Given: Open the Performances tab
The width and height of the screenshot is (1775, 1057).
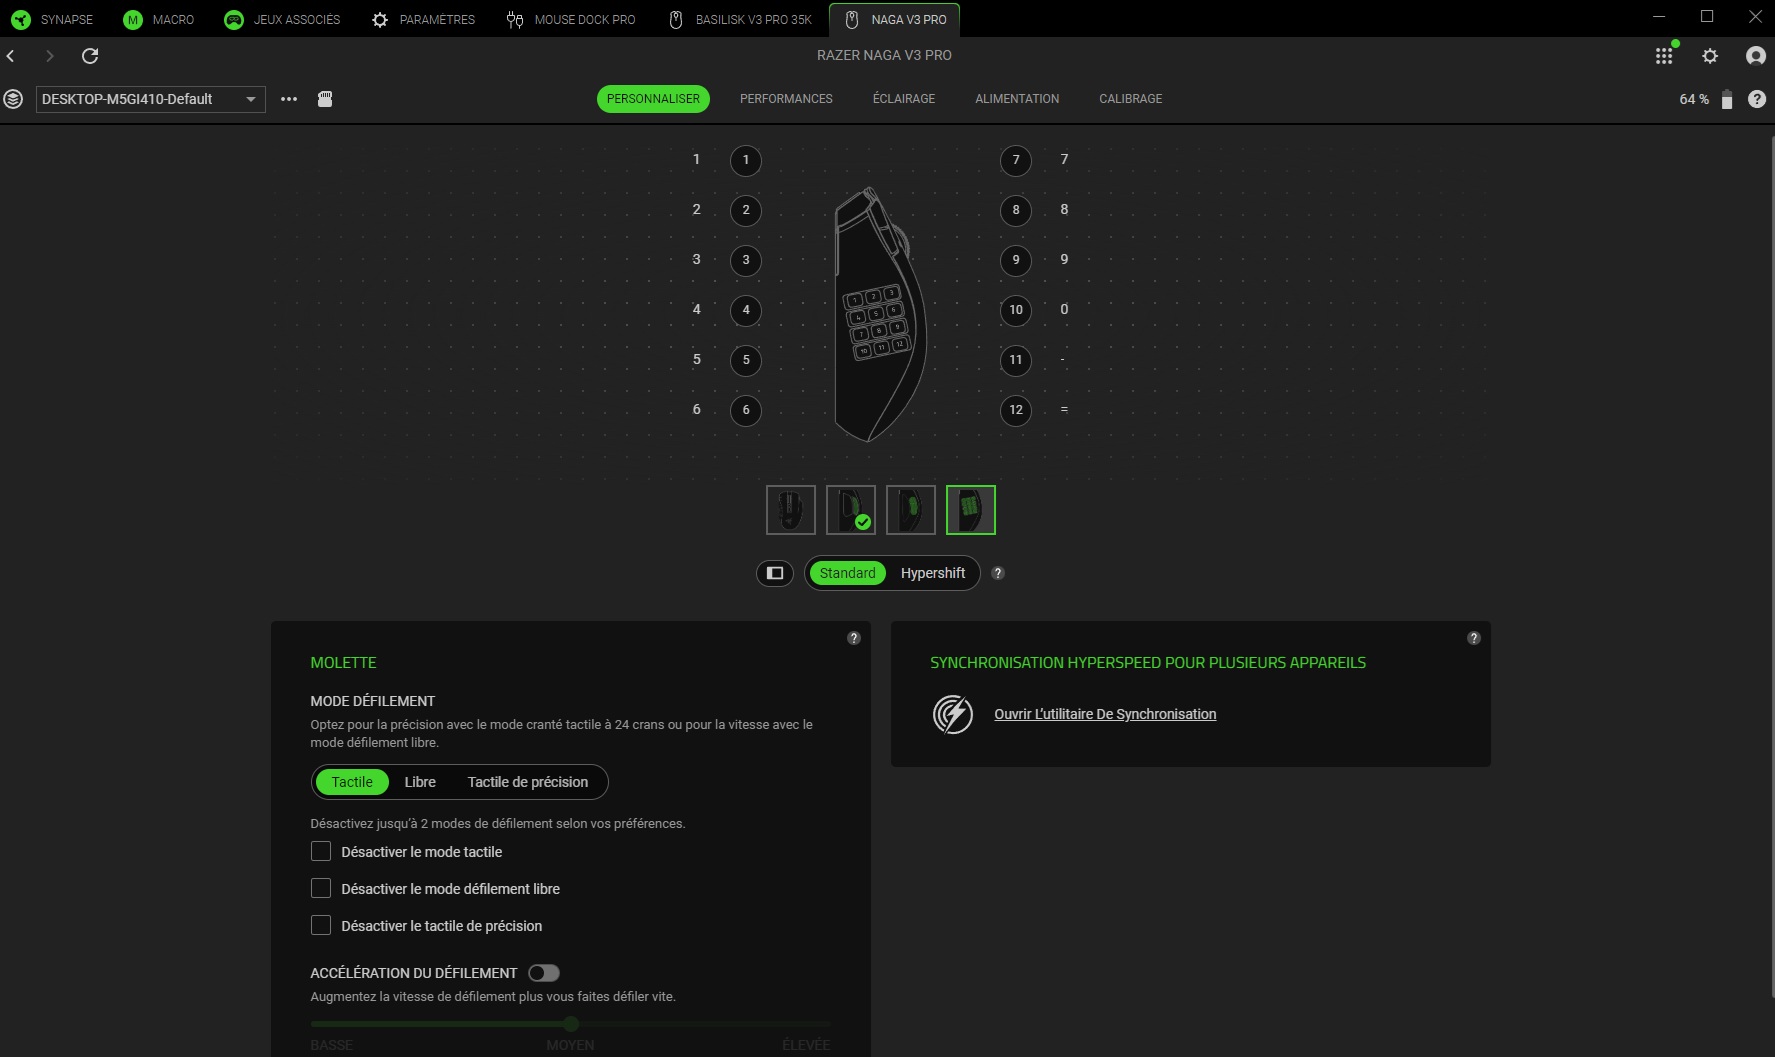Looking at the screenshot, I should [786, 99].
